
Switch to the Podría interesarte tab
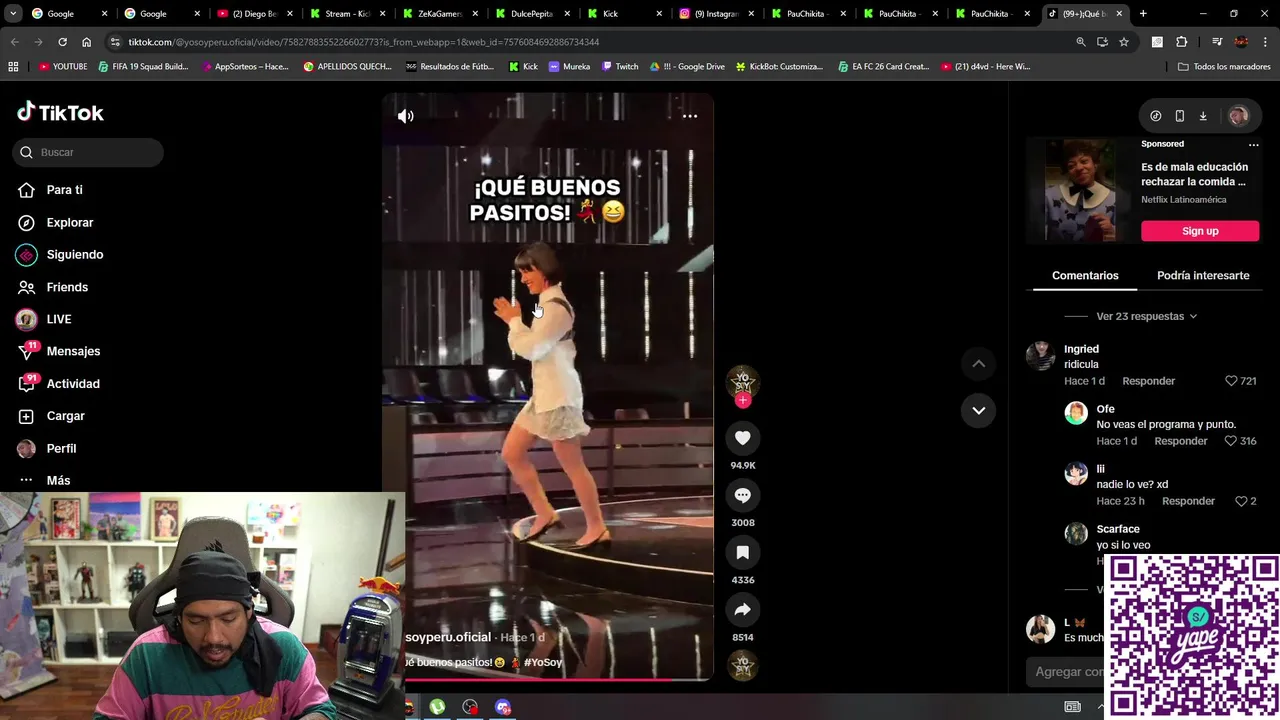click(x=1203, y=275)
